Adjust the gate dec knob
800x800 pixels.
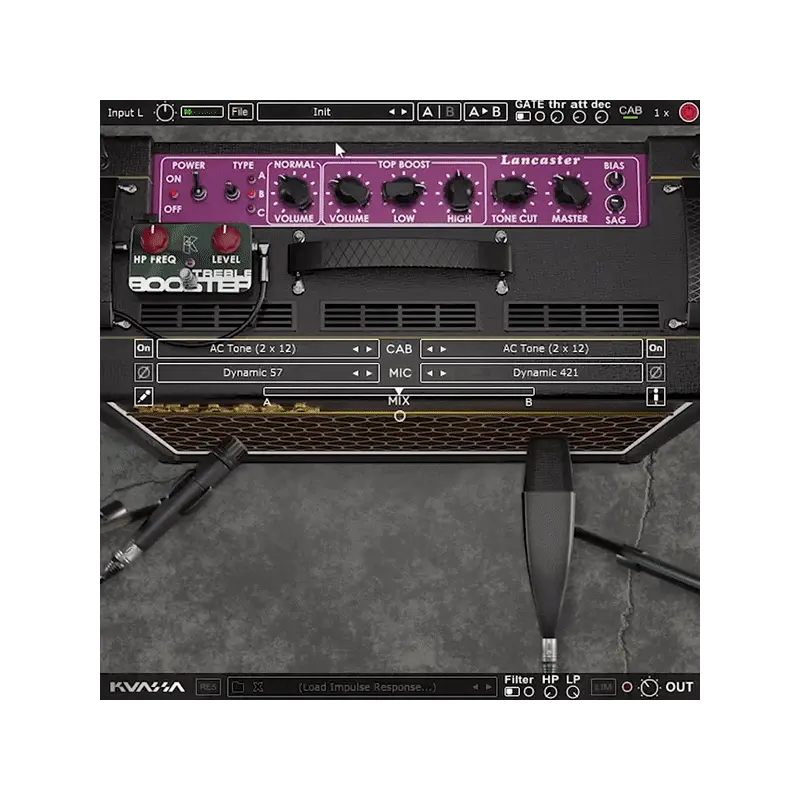602,117
